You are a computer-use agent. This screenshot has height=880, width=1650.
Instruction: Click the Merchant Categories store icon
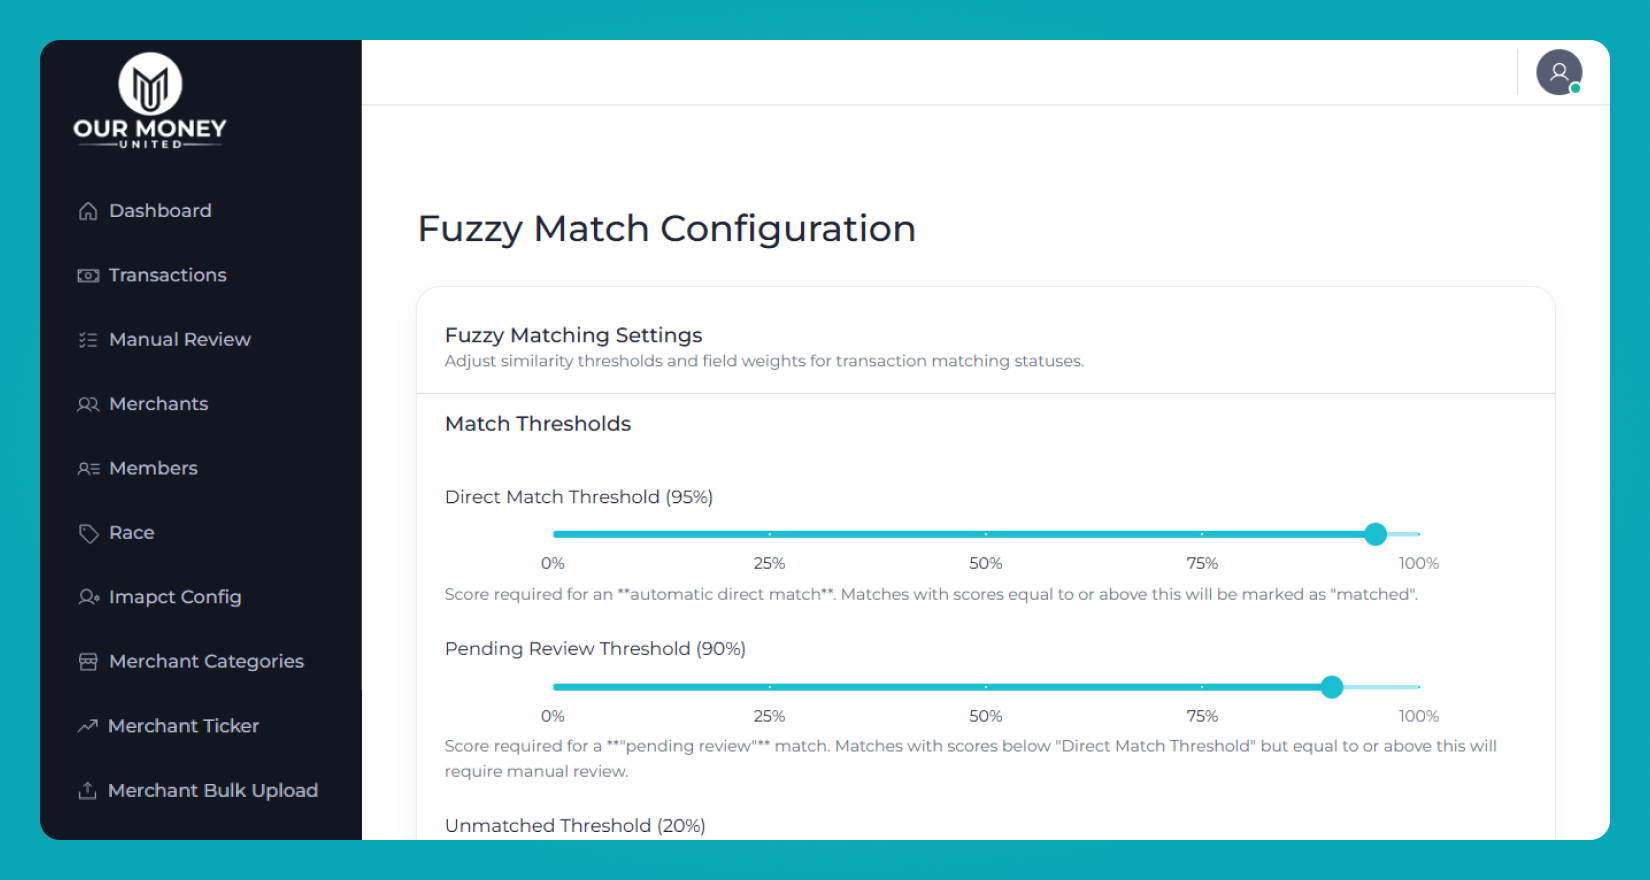pos(88,662)
